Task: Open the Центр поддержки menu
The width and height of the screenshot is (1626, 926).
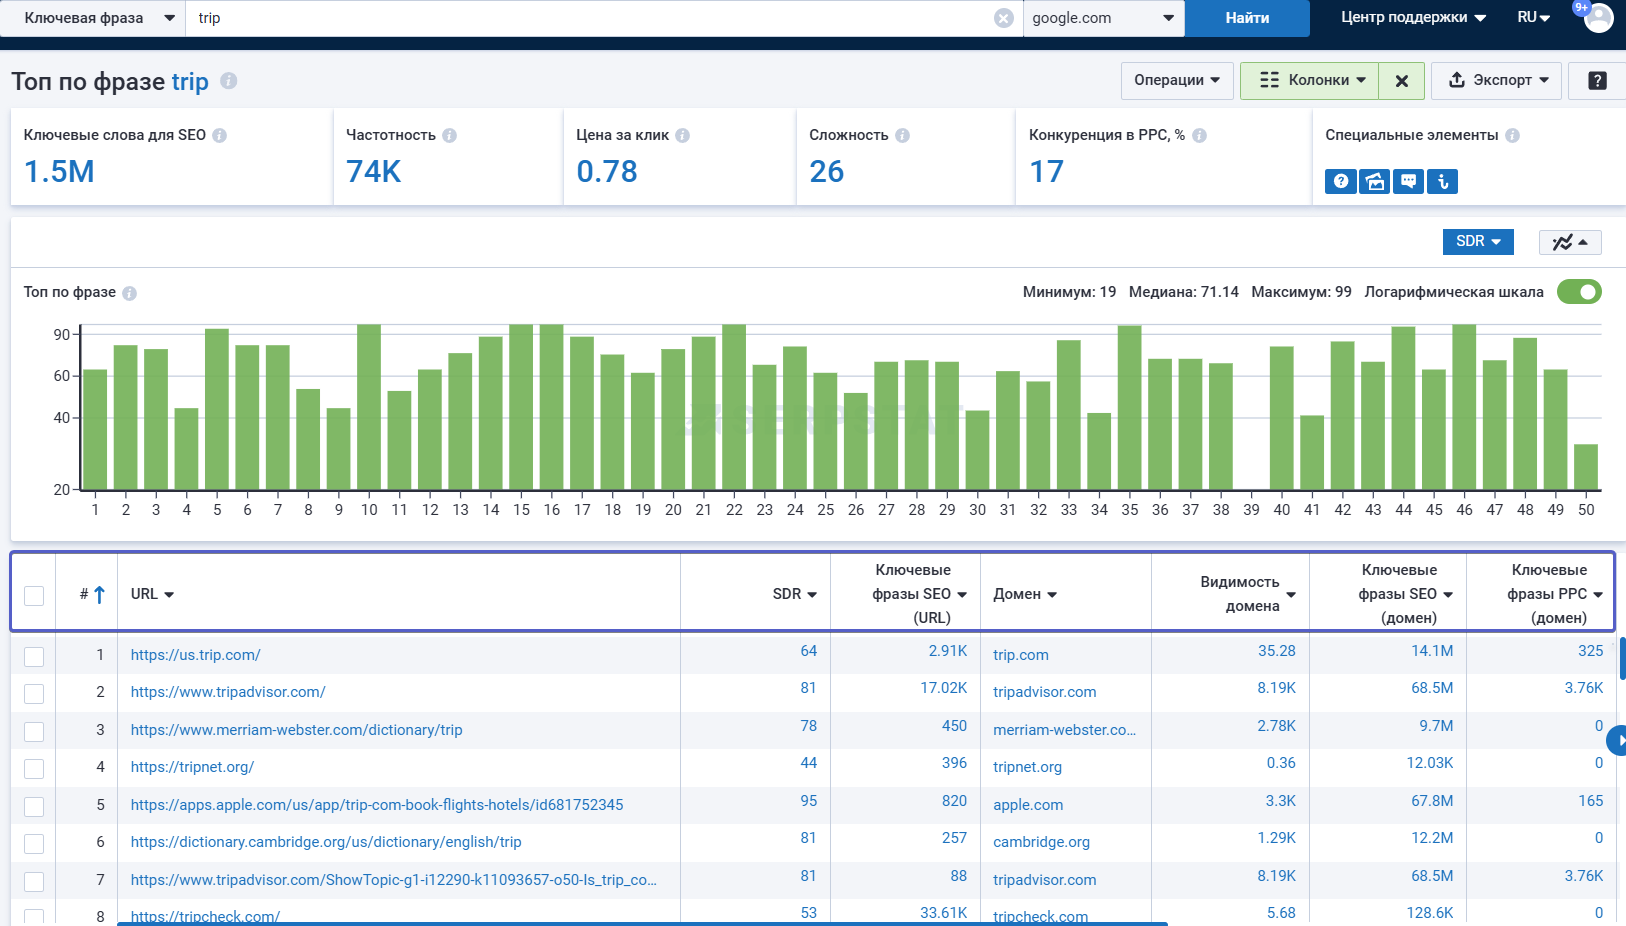Action: [x=1413, y=18]
